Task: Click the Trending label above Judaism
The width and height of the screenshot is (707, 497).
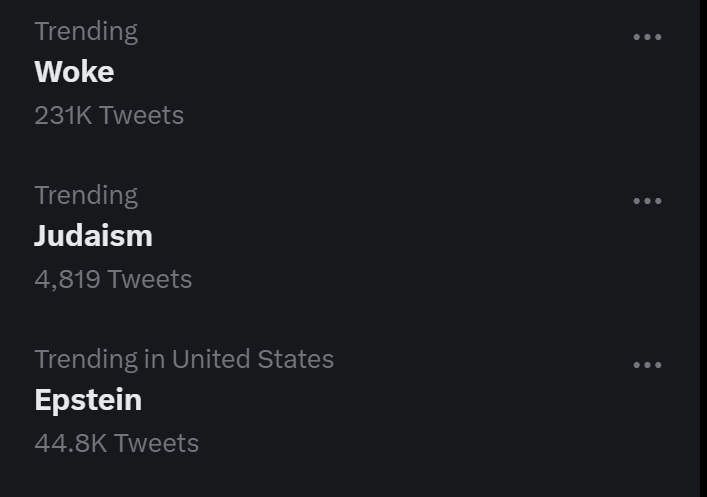Action: point(86,195)
